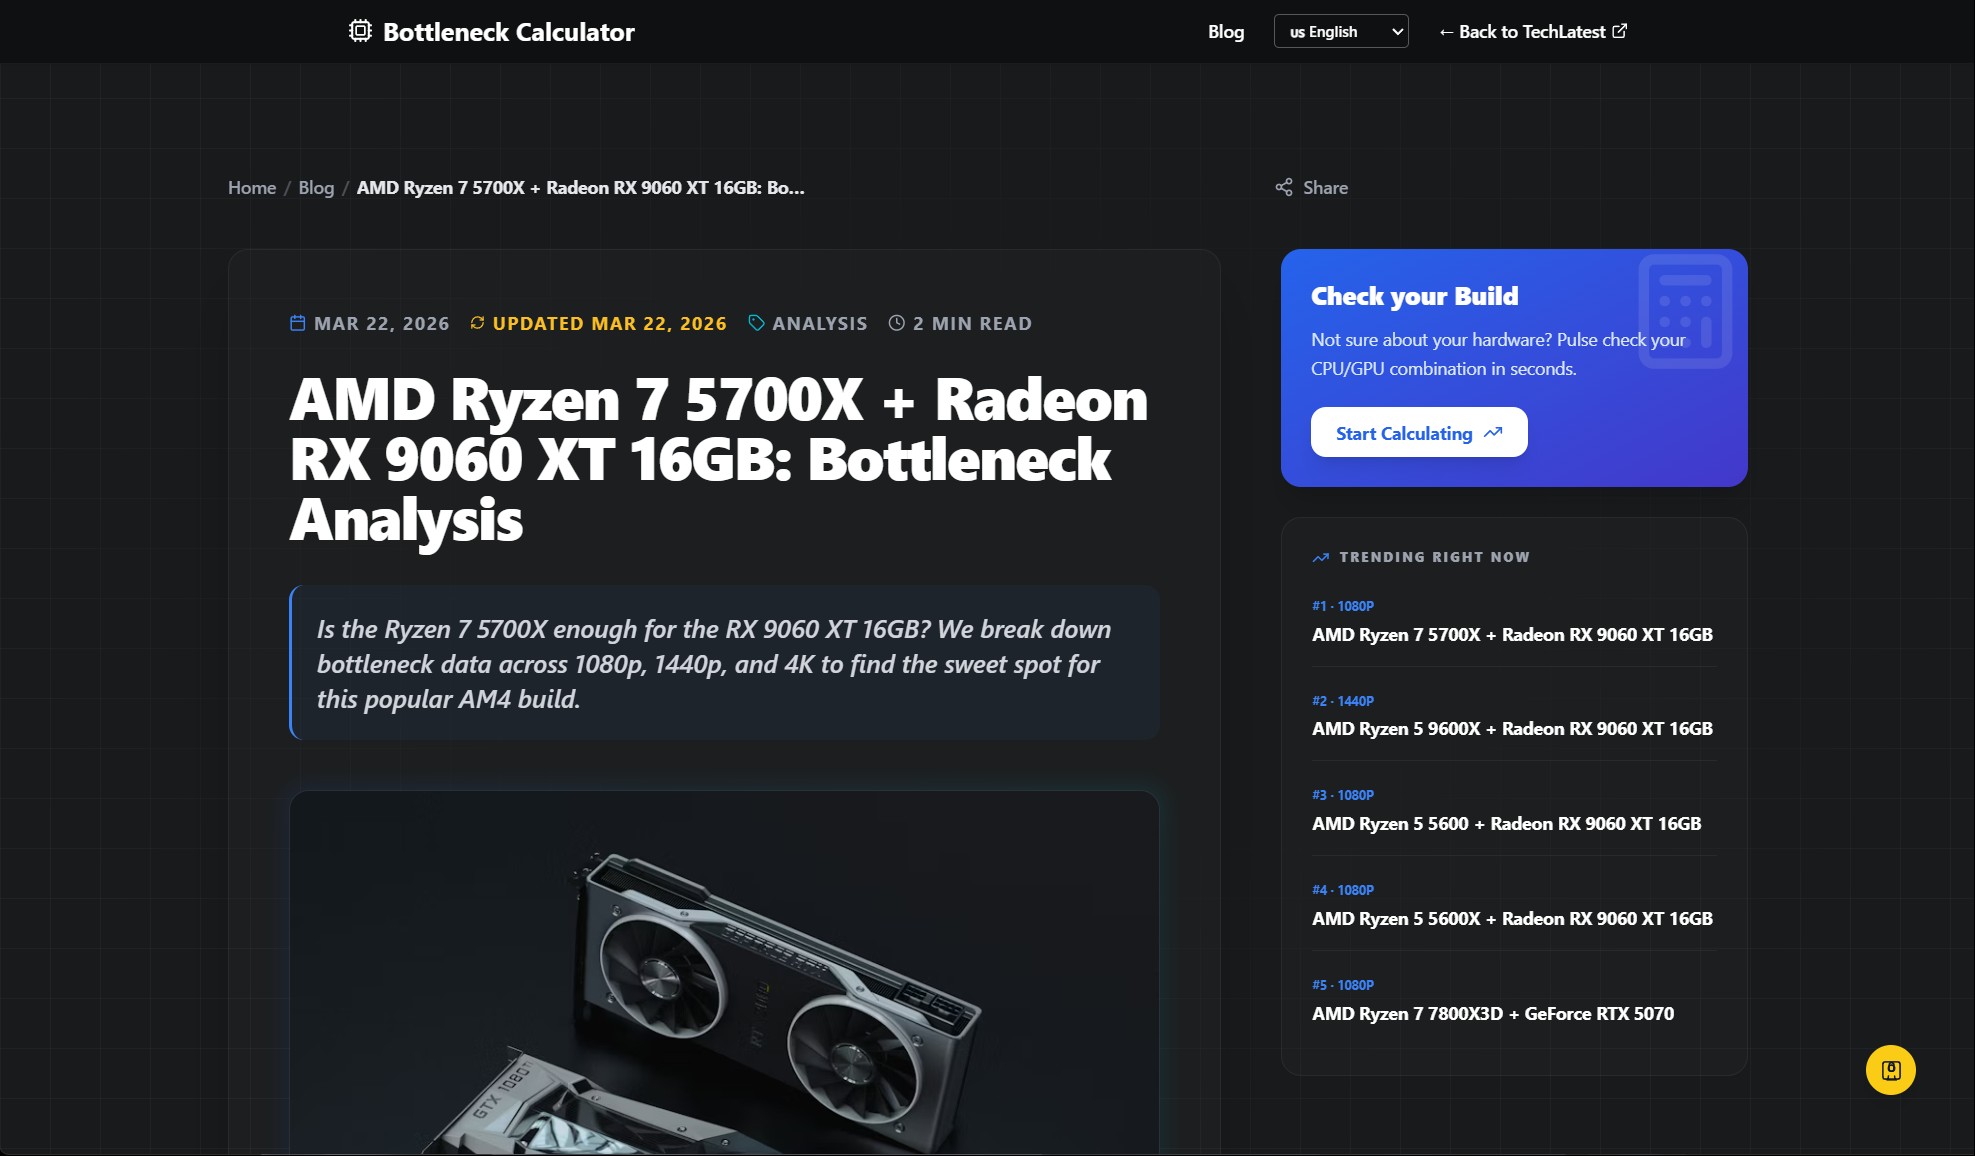Click the yellow floating bookmark button
Image resolution: width=1975 pixels, height=1156 pixels.
1890,1070
